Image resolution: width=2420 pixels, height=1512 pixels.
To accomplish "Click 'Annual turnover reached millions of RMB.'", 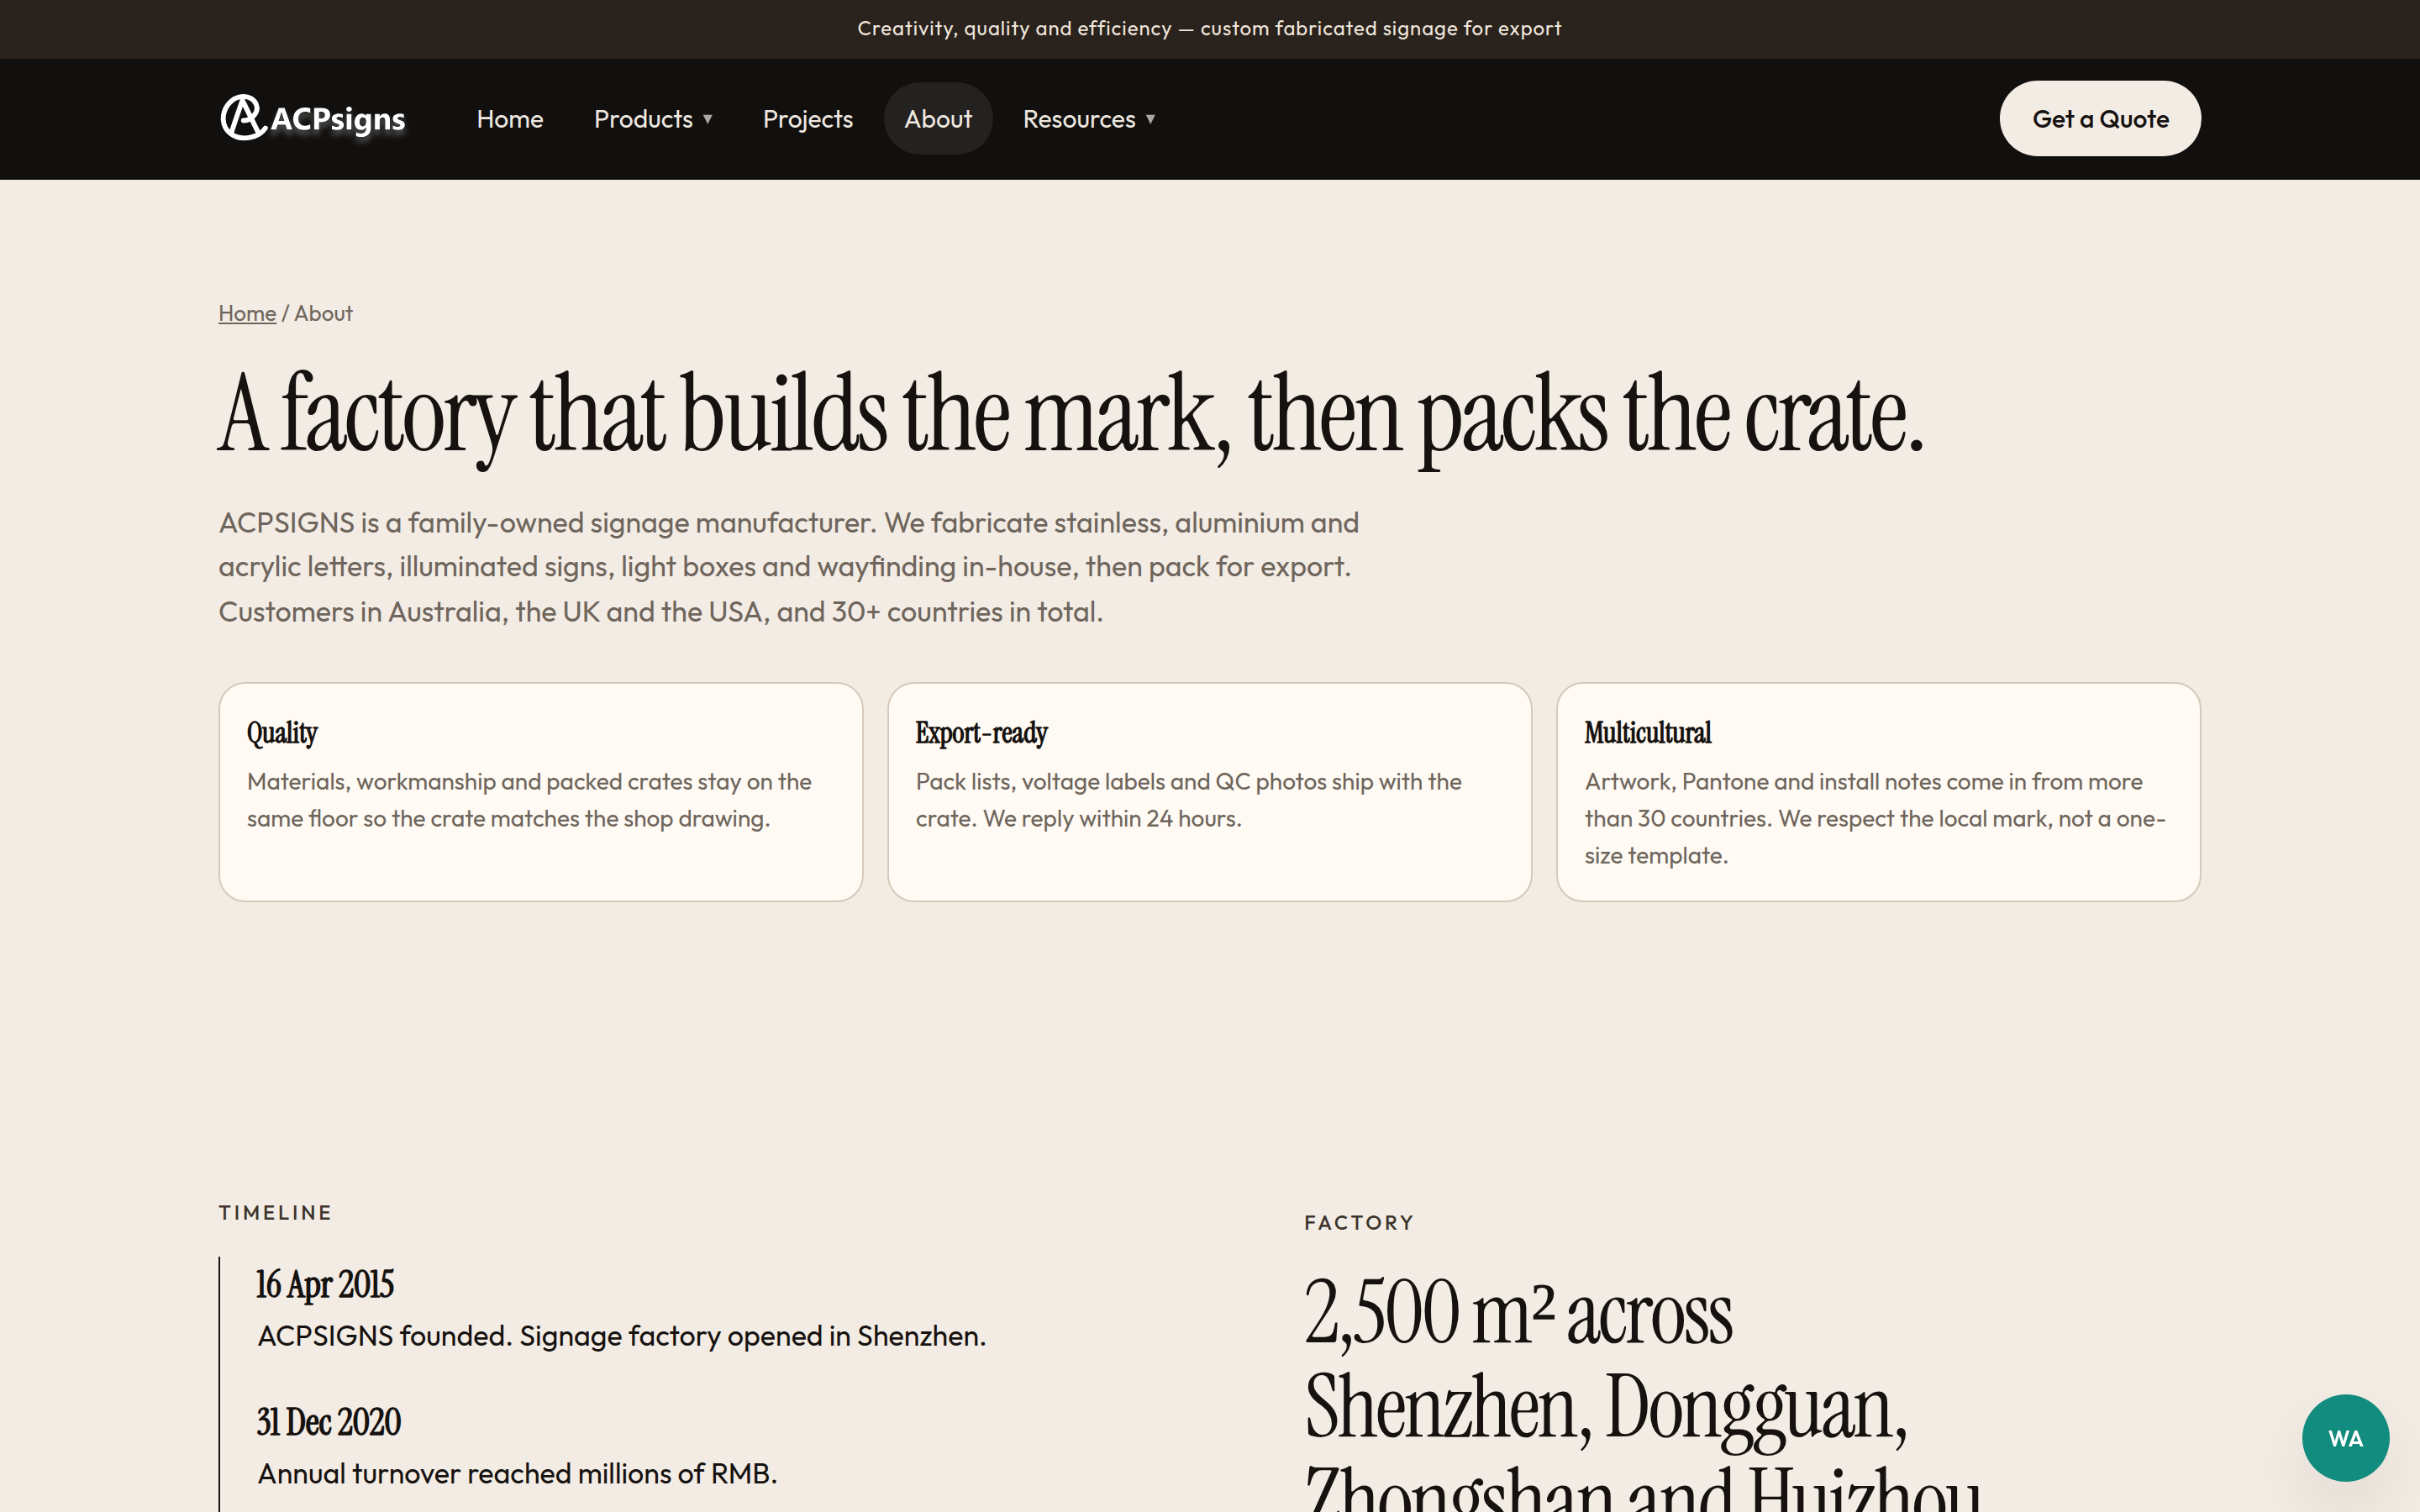I will [x=517, y=1473].
